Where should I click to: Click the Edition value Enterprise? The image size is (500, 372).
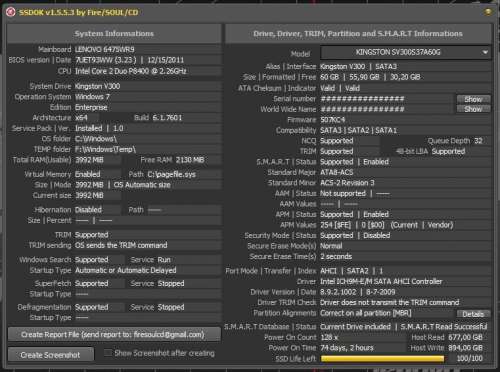click(91, 107)
